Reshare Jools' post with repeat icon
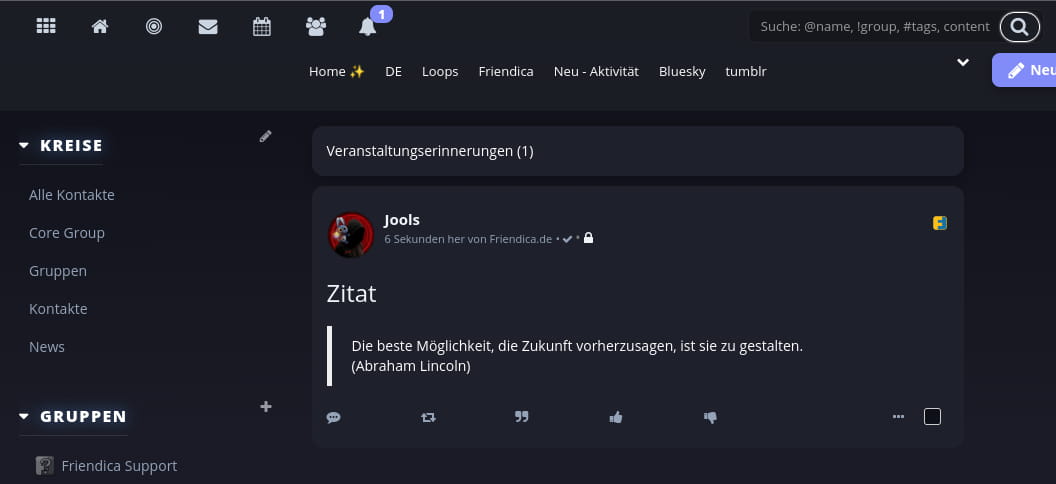Image resolution: width=1056 pixels, height=484 pixels. (429, 417)
